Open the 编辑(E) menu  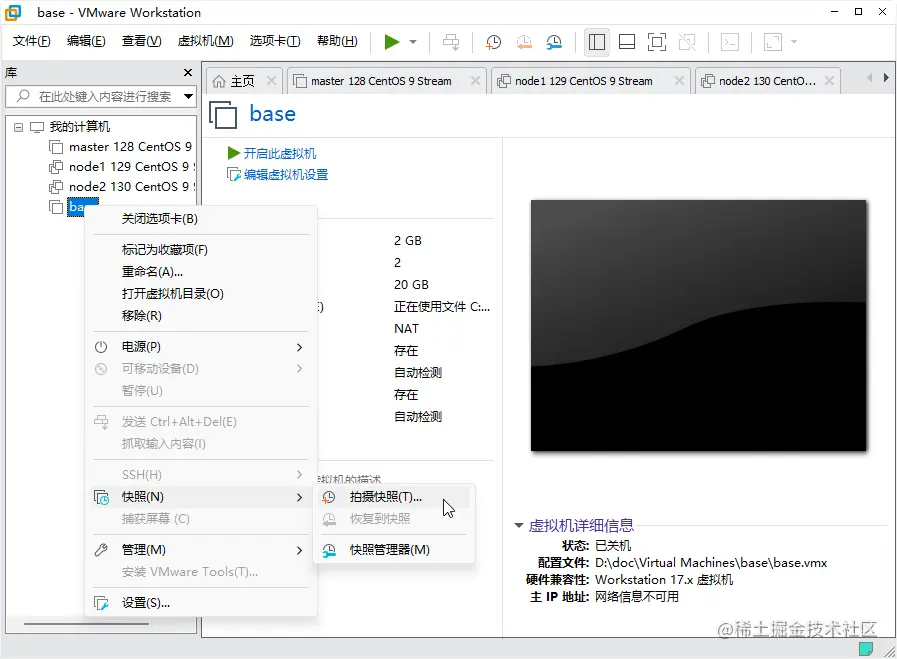86,41
